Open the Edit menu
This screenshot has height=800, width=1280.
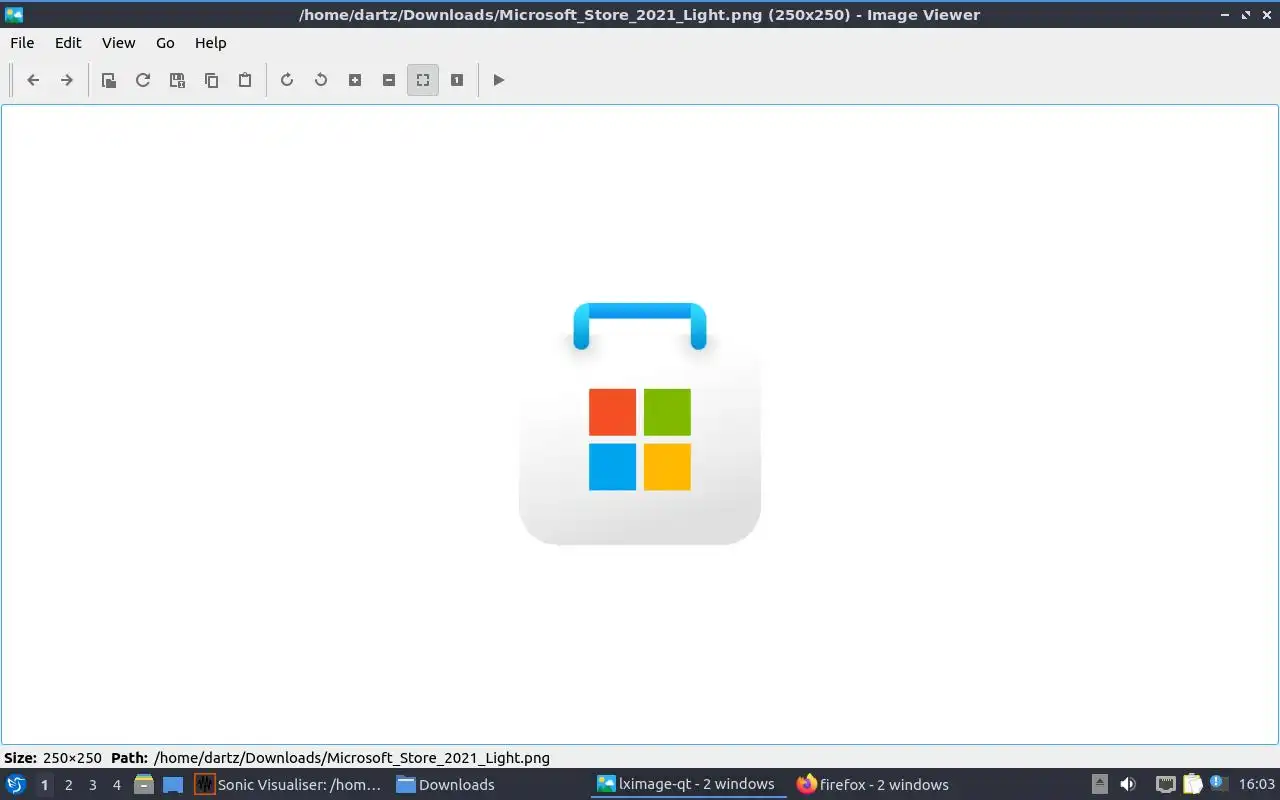(x=68, y=43)
